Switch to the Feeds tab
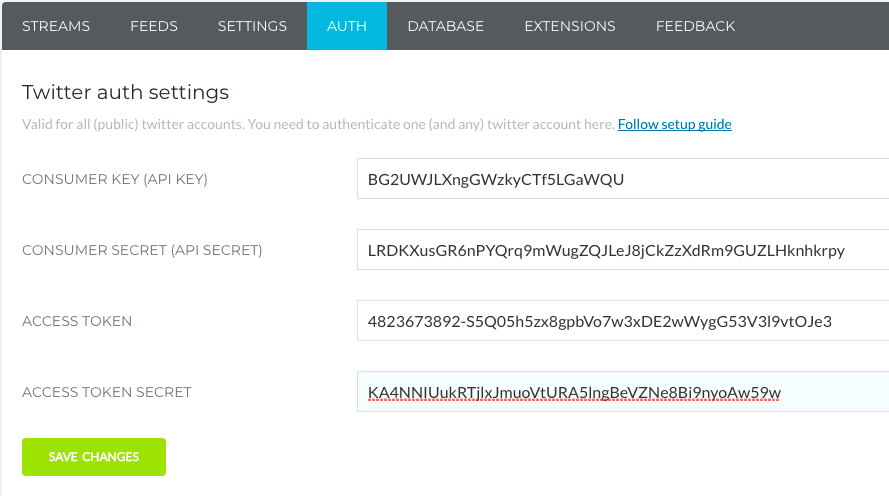The image size is (889, 496). click(154, 26)
